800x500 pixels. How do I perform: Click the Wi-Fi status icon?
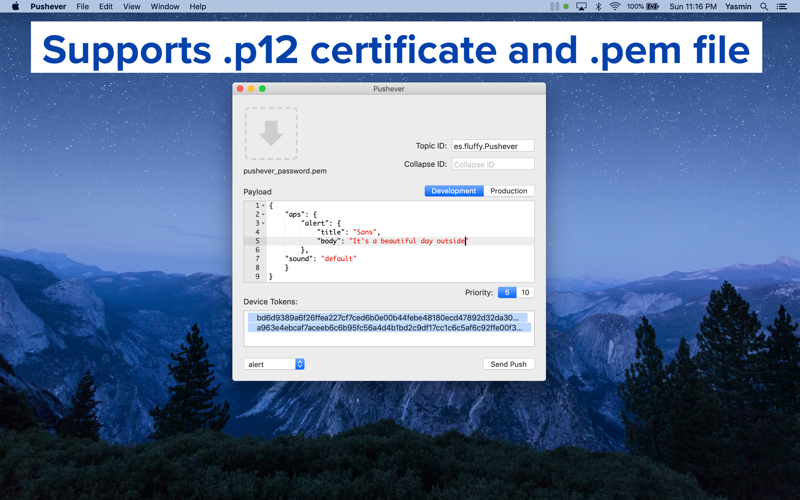(615, 7)
